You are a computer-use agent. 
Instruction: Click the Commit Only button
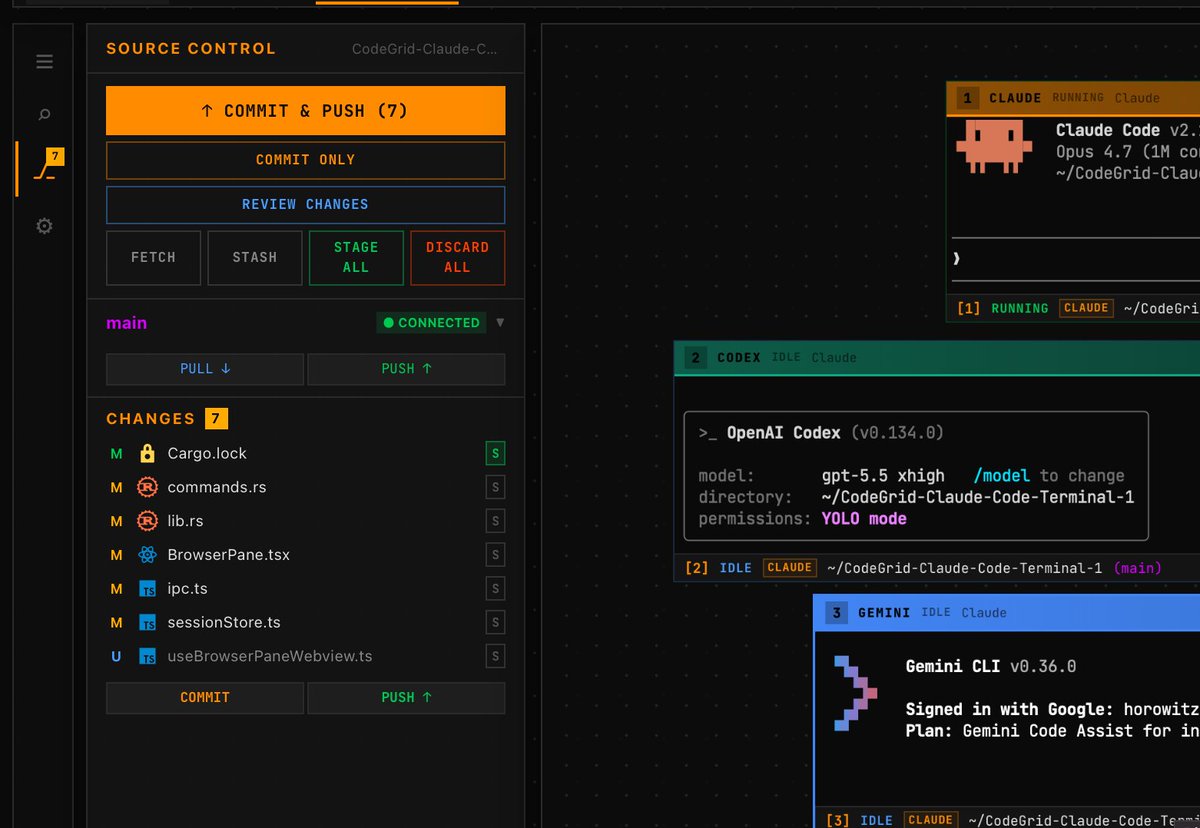[305, 160]
